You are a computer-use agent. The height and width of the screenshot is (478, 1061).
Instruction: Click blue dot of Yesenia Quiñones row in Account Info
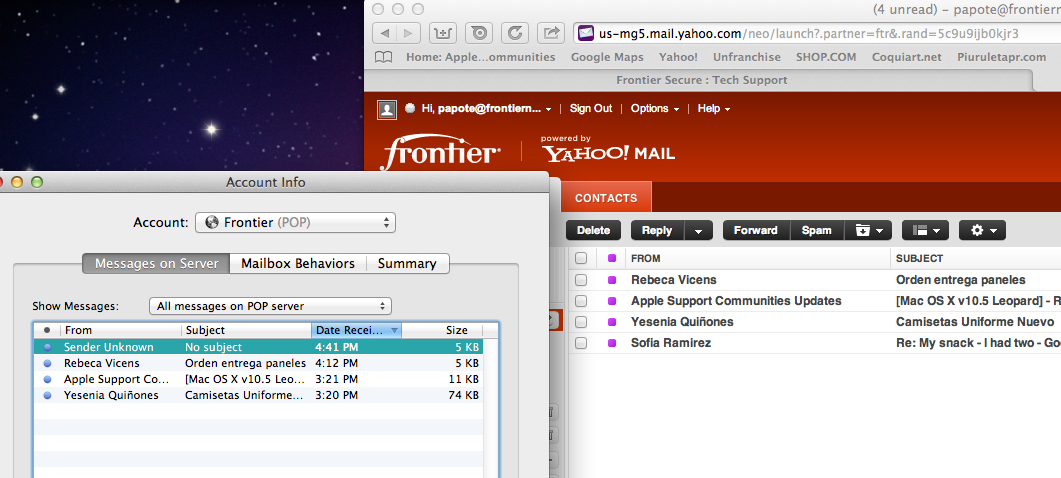tap(47, 395)
